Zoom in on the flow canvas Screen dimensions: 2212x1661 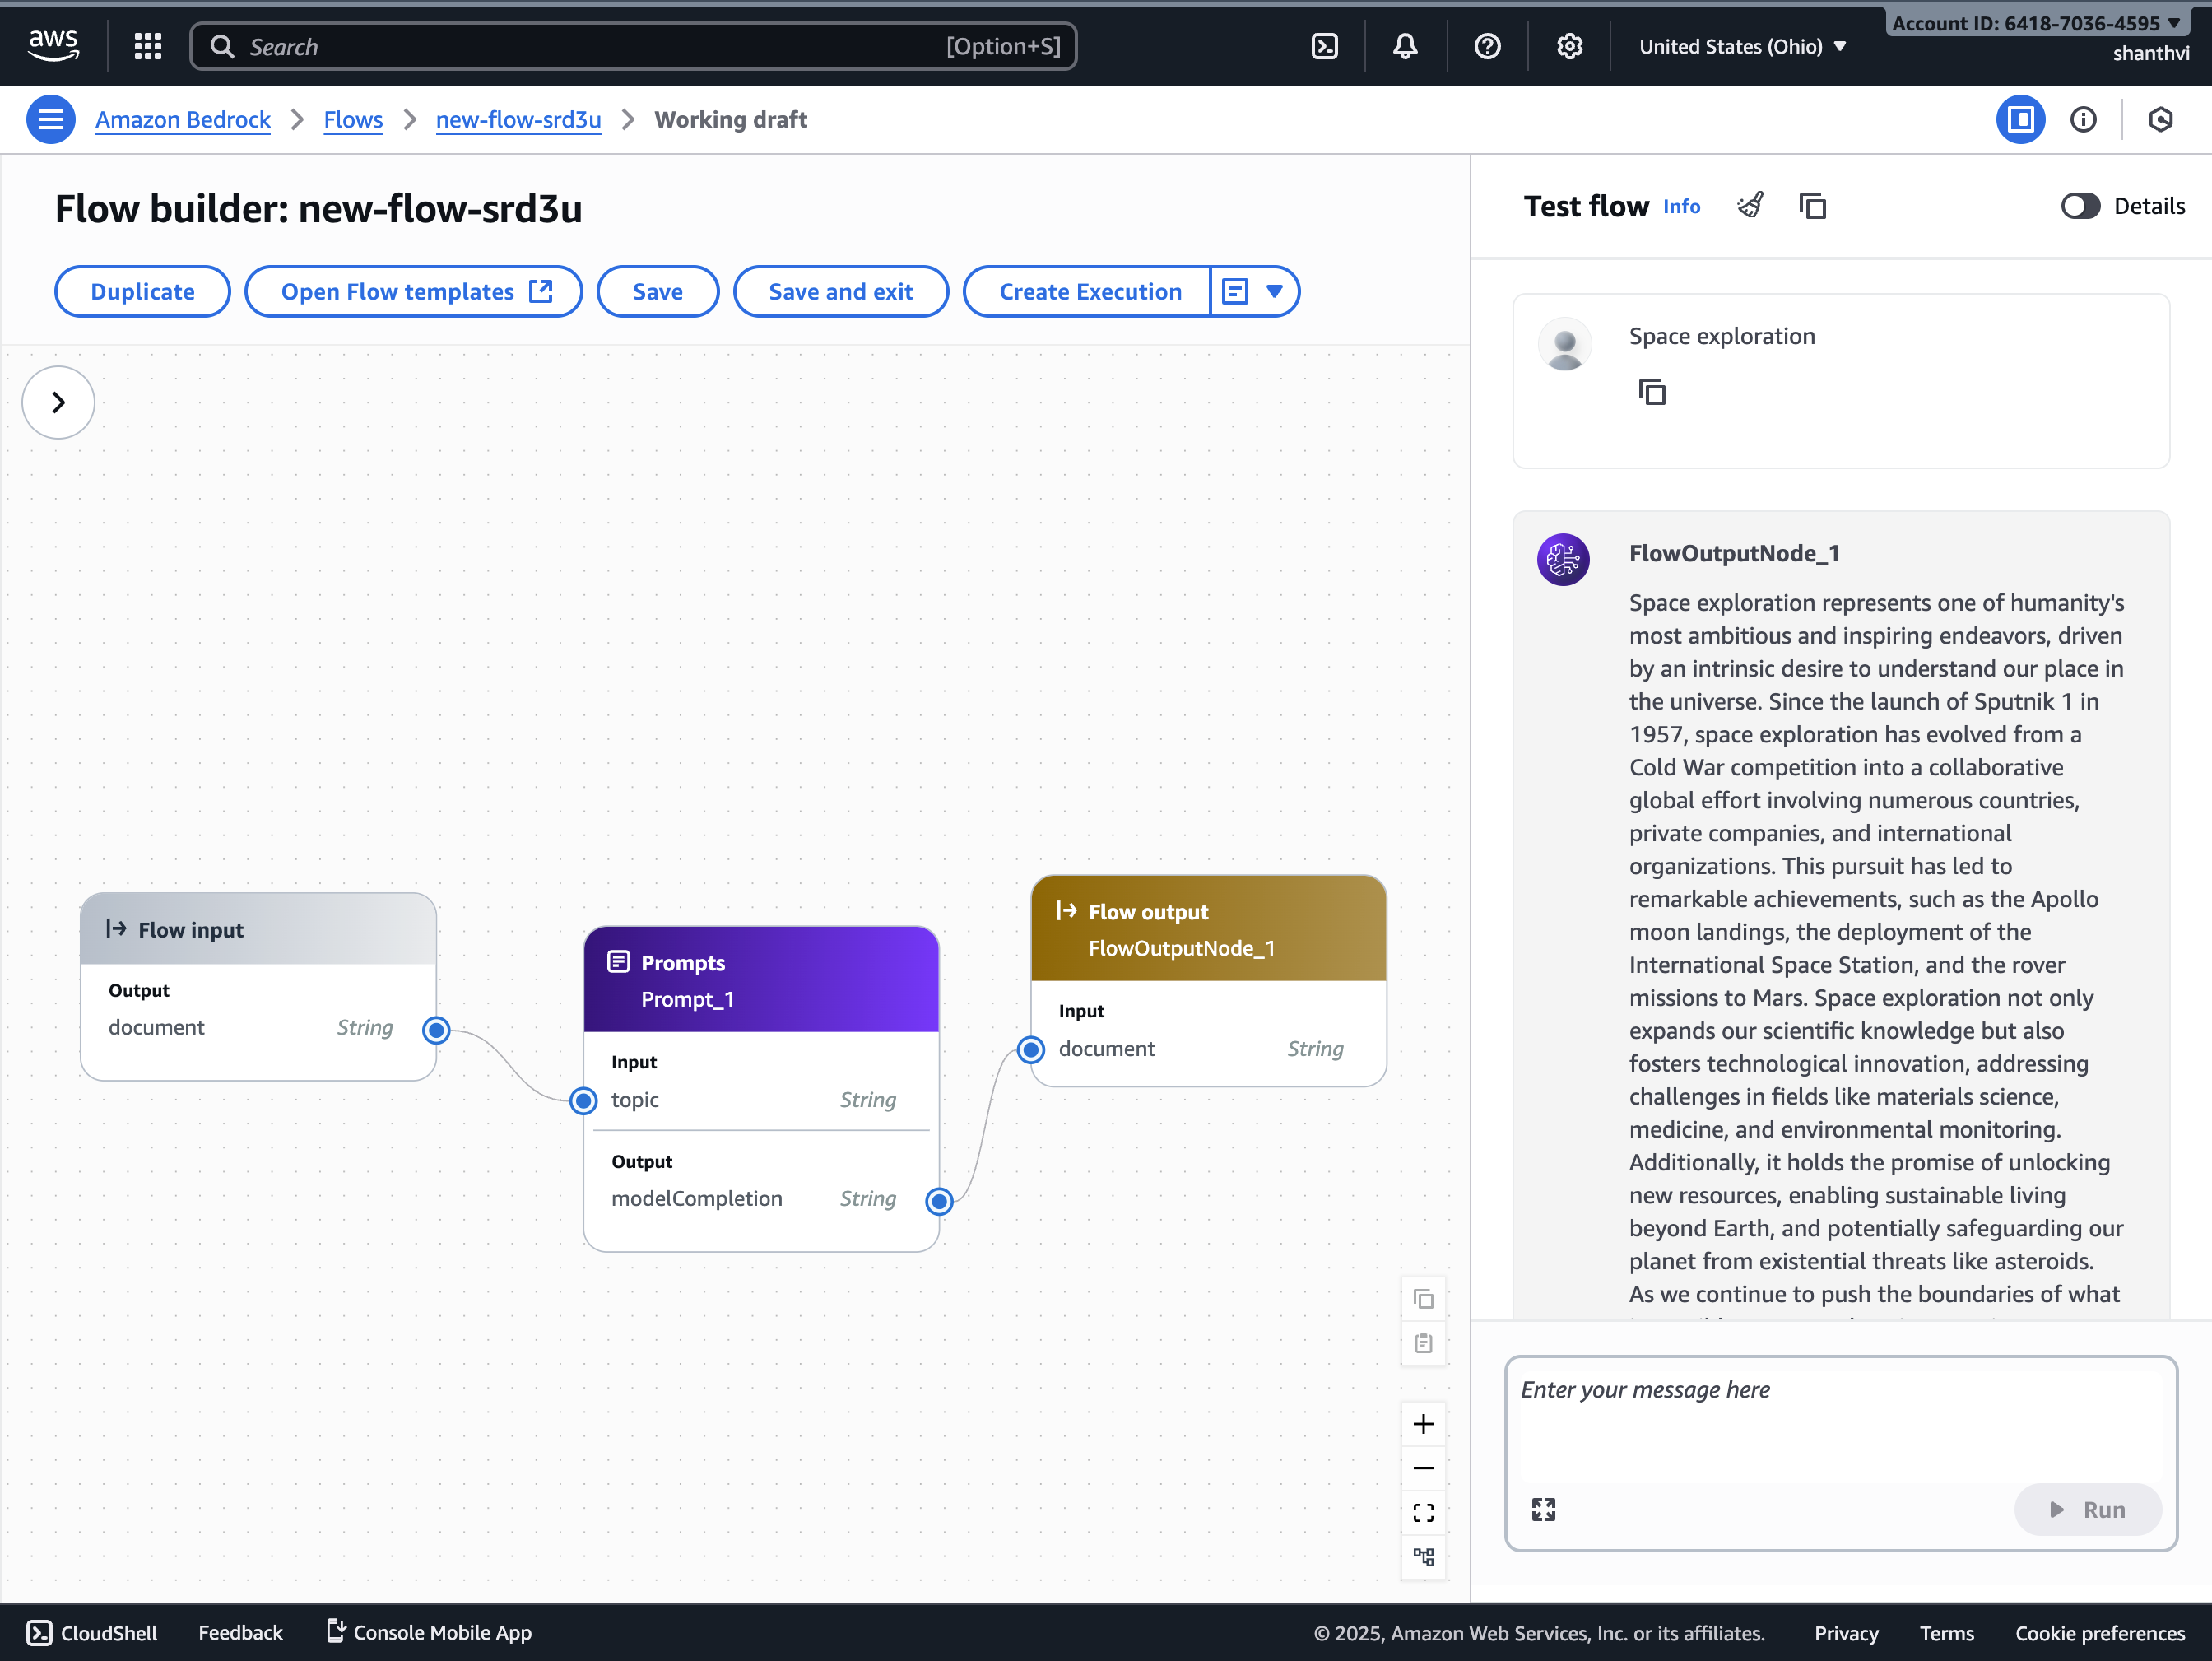pyautogui.click(x=1423, y=1424)
